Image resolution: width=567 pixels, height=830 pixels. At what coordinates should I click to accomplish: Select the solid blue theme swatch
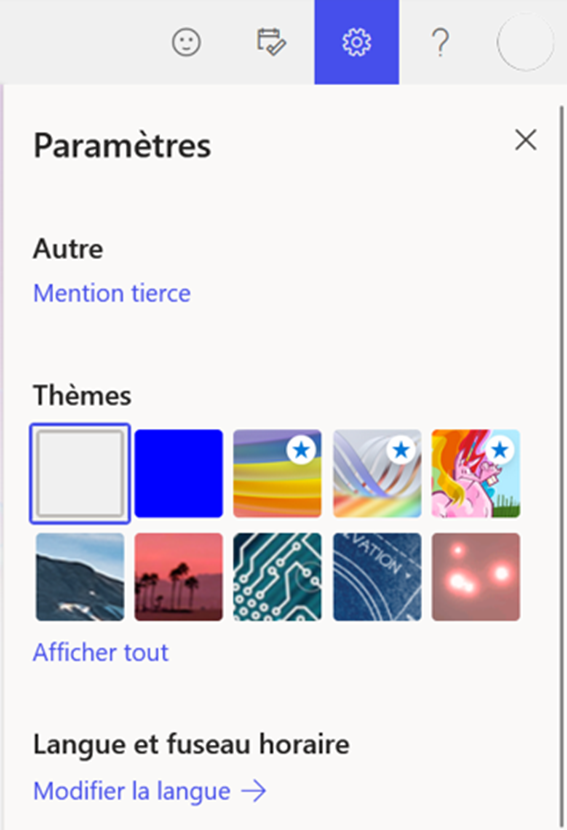pos(179,473)
